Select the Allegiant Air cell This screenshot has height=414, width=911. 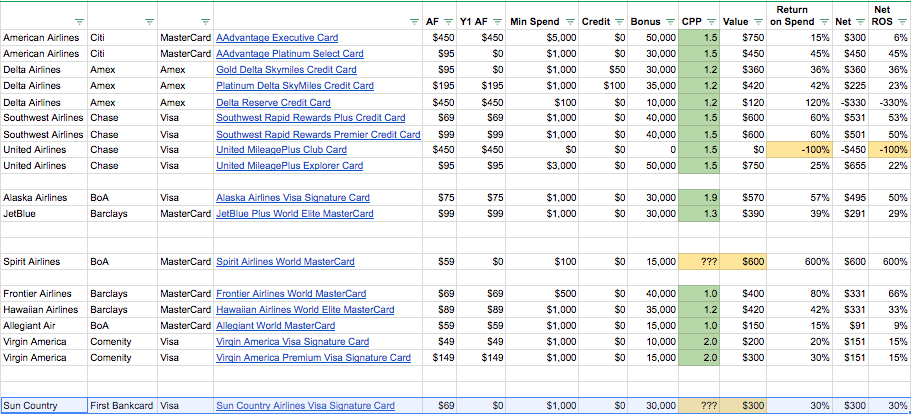44,326
